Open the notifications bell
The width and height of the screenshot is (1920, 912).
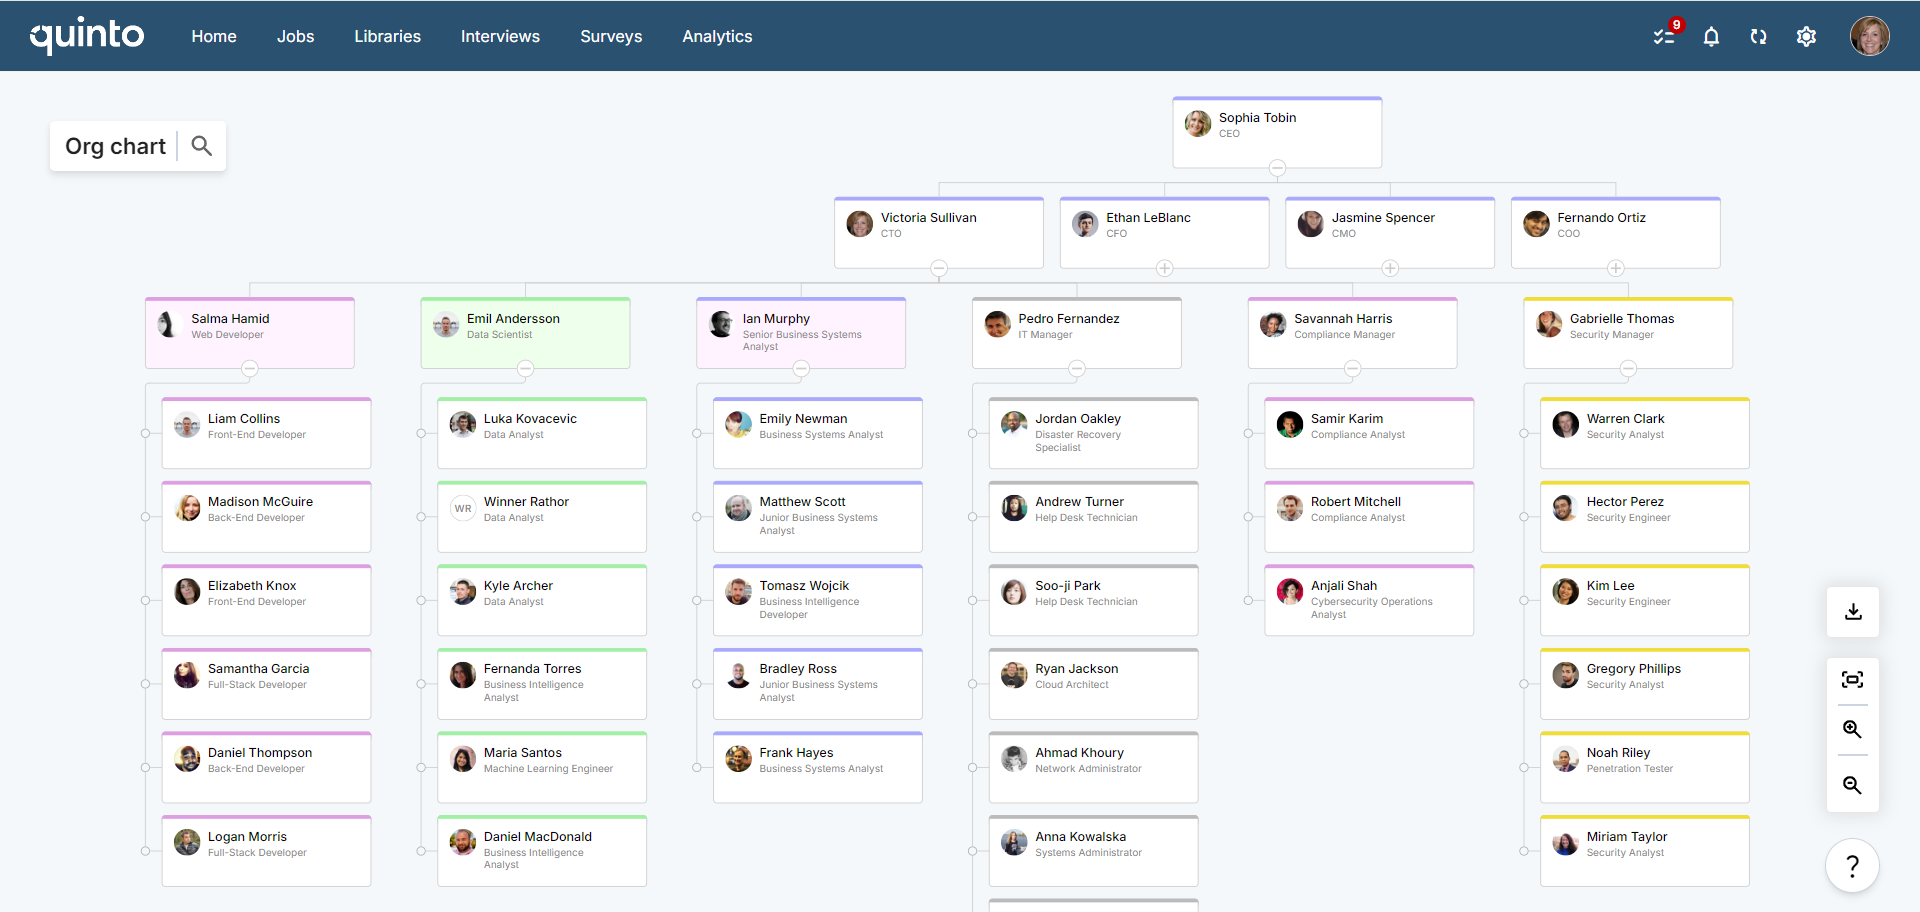[1711, 36]
